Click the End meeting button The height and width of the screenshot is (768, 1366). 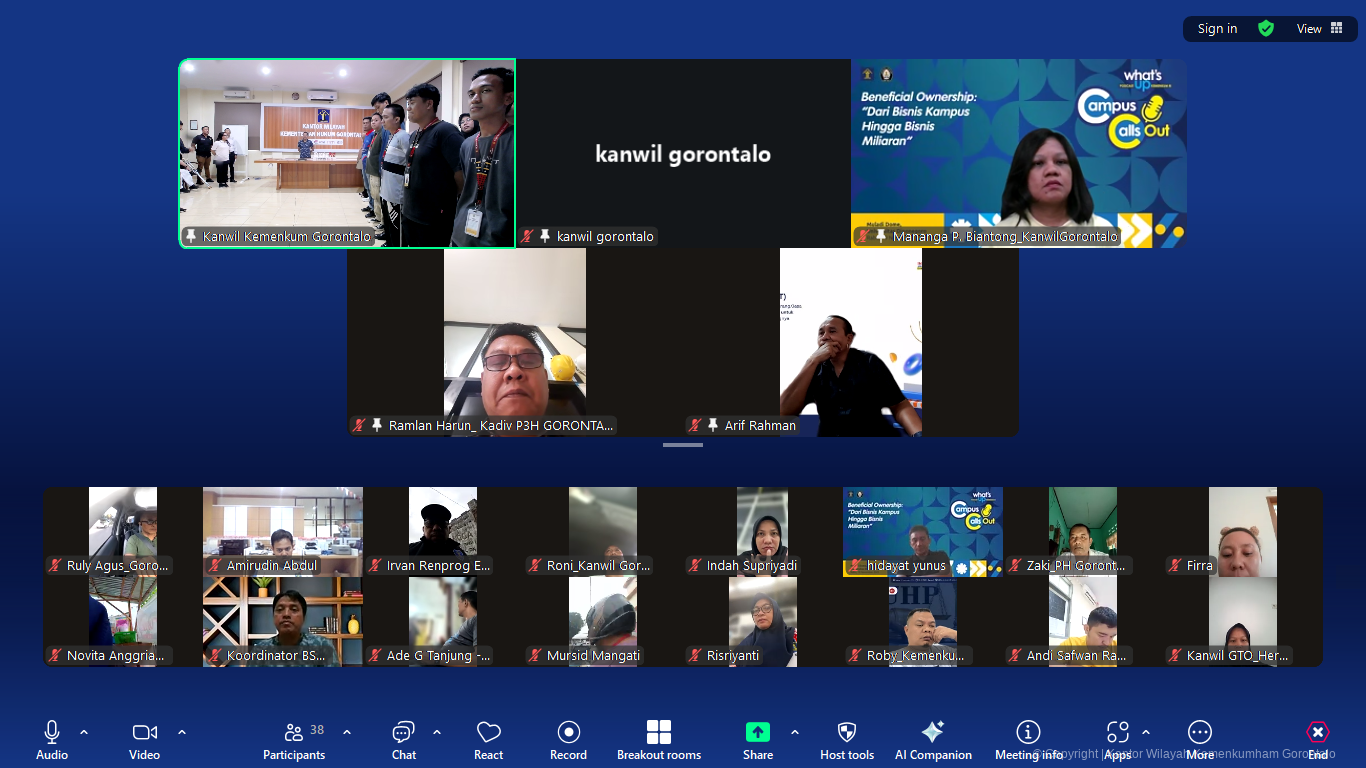[1317, 733]
